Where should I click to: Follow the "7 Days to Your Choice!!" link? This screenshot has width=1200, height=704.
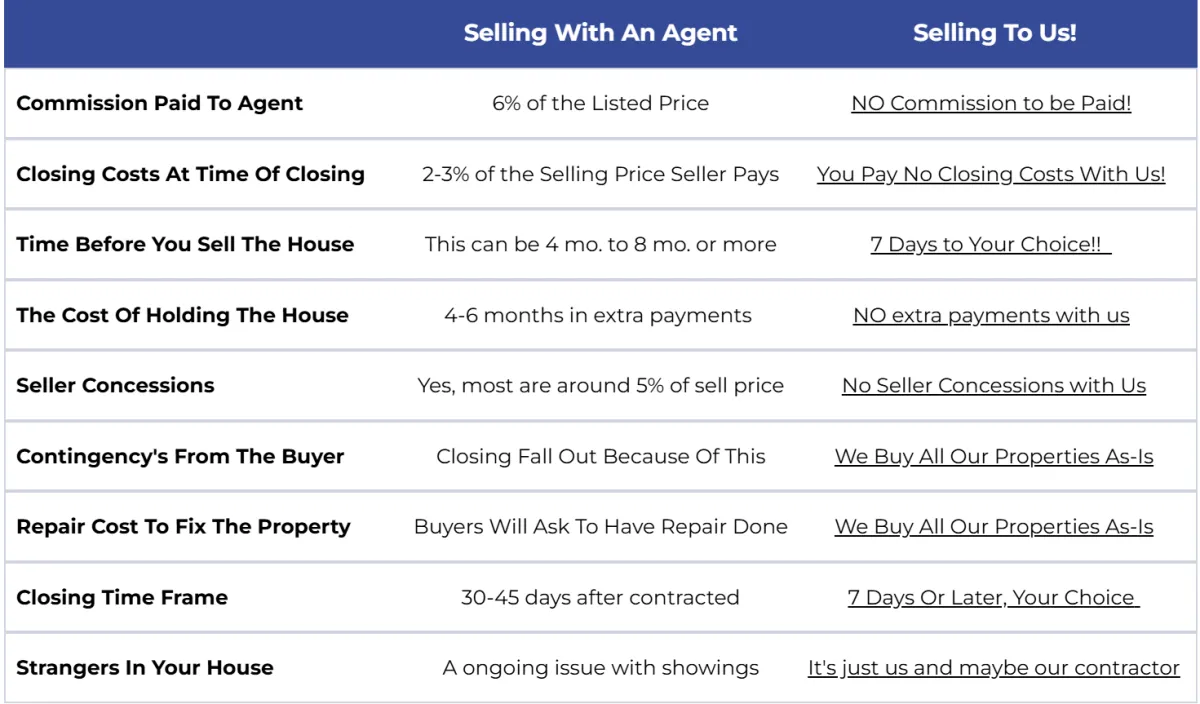[x=990, y=244]
